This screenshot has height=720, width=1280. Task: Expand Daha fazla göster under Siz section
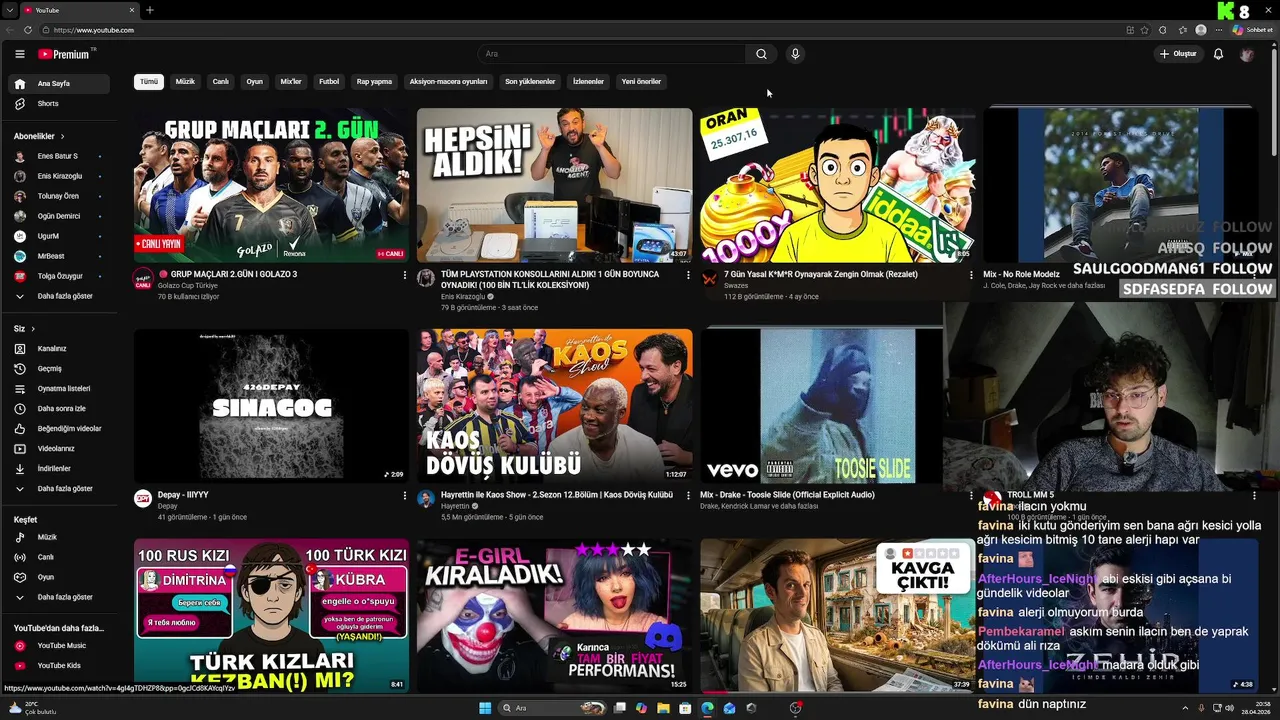pos(59,489)
